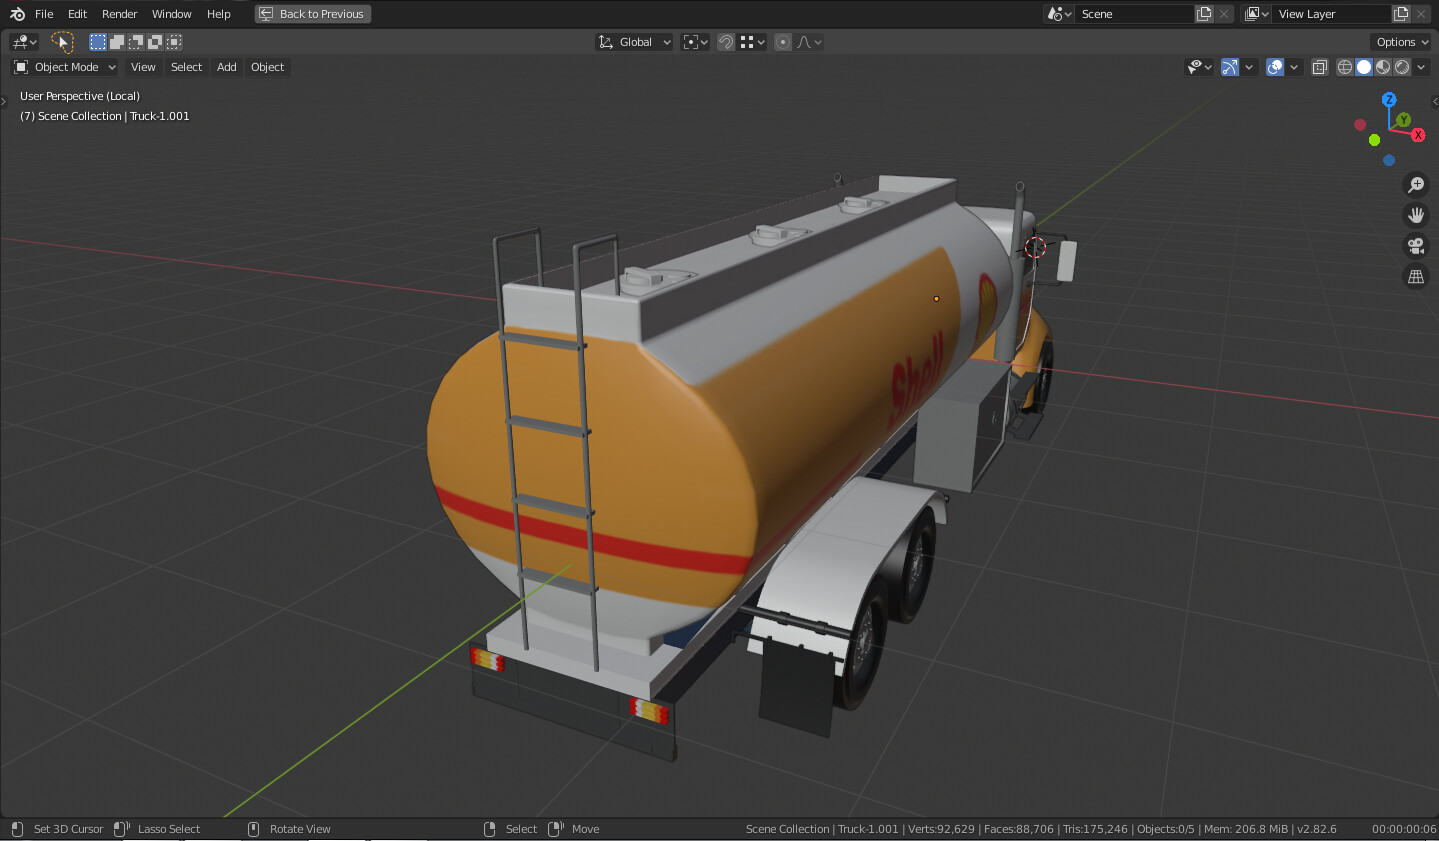1439x841 pixels.
Task: Open the Options dropdown
Action: click(1401, 42)
